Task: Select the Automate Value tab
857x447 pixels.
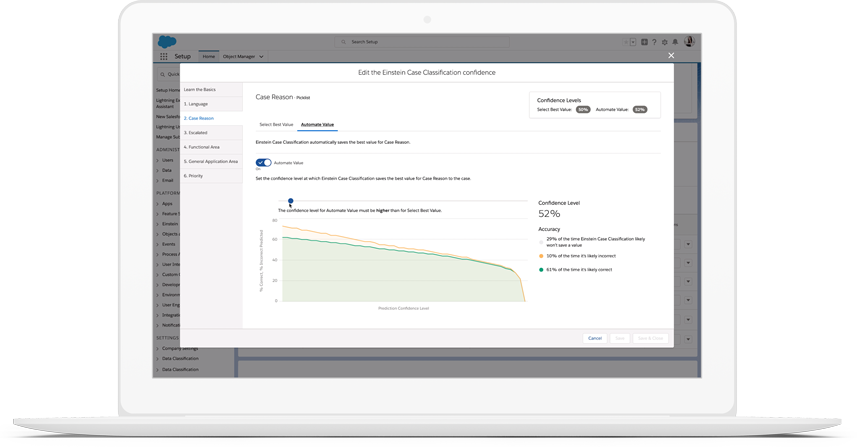Action: coord(317,125)
